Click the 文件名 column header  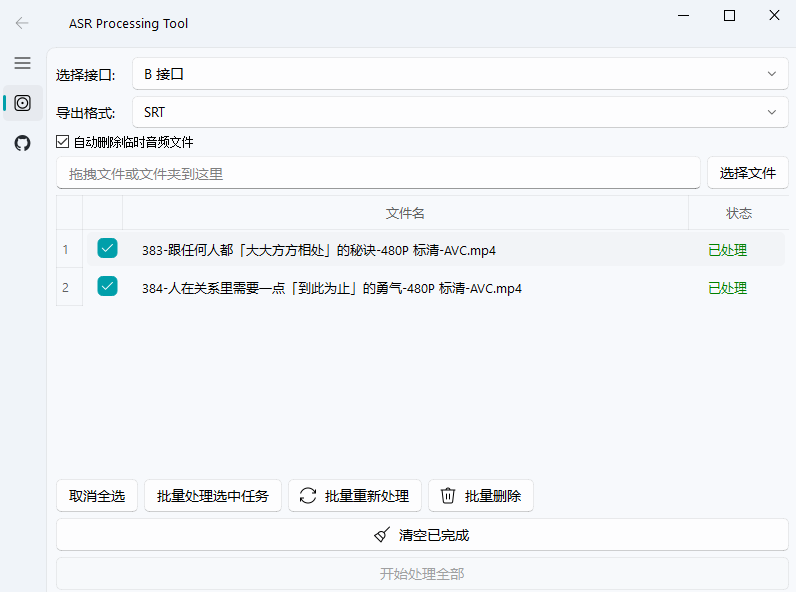tap(405, 213)
